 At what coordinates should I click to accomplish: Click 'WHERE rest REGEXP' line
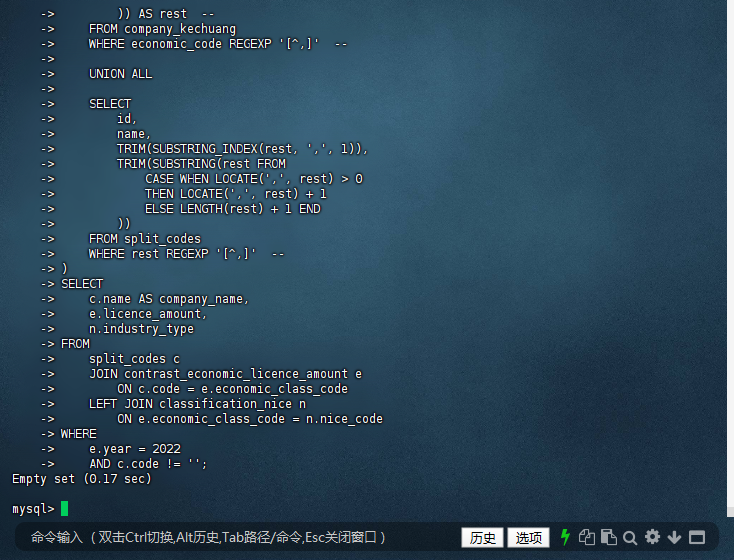coord(186,254)
